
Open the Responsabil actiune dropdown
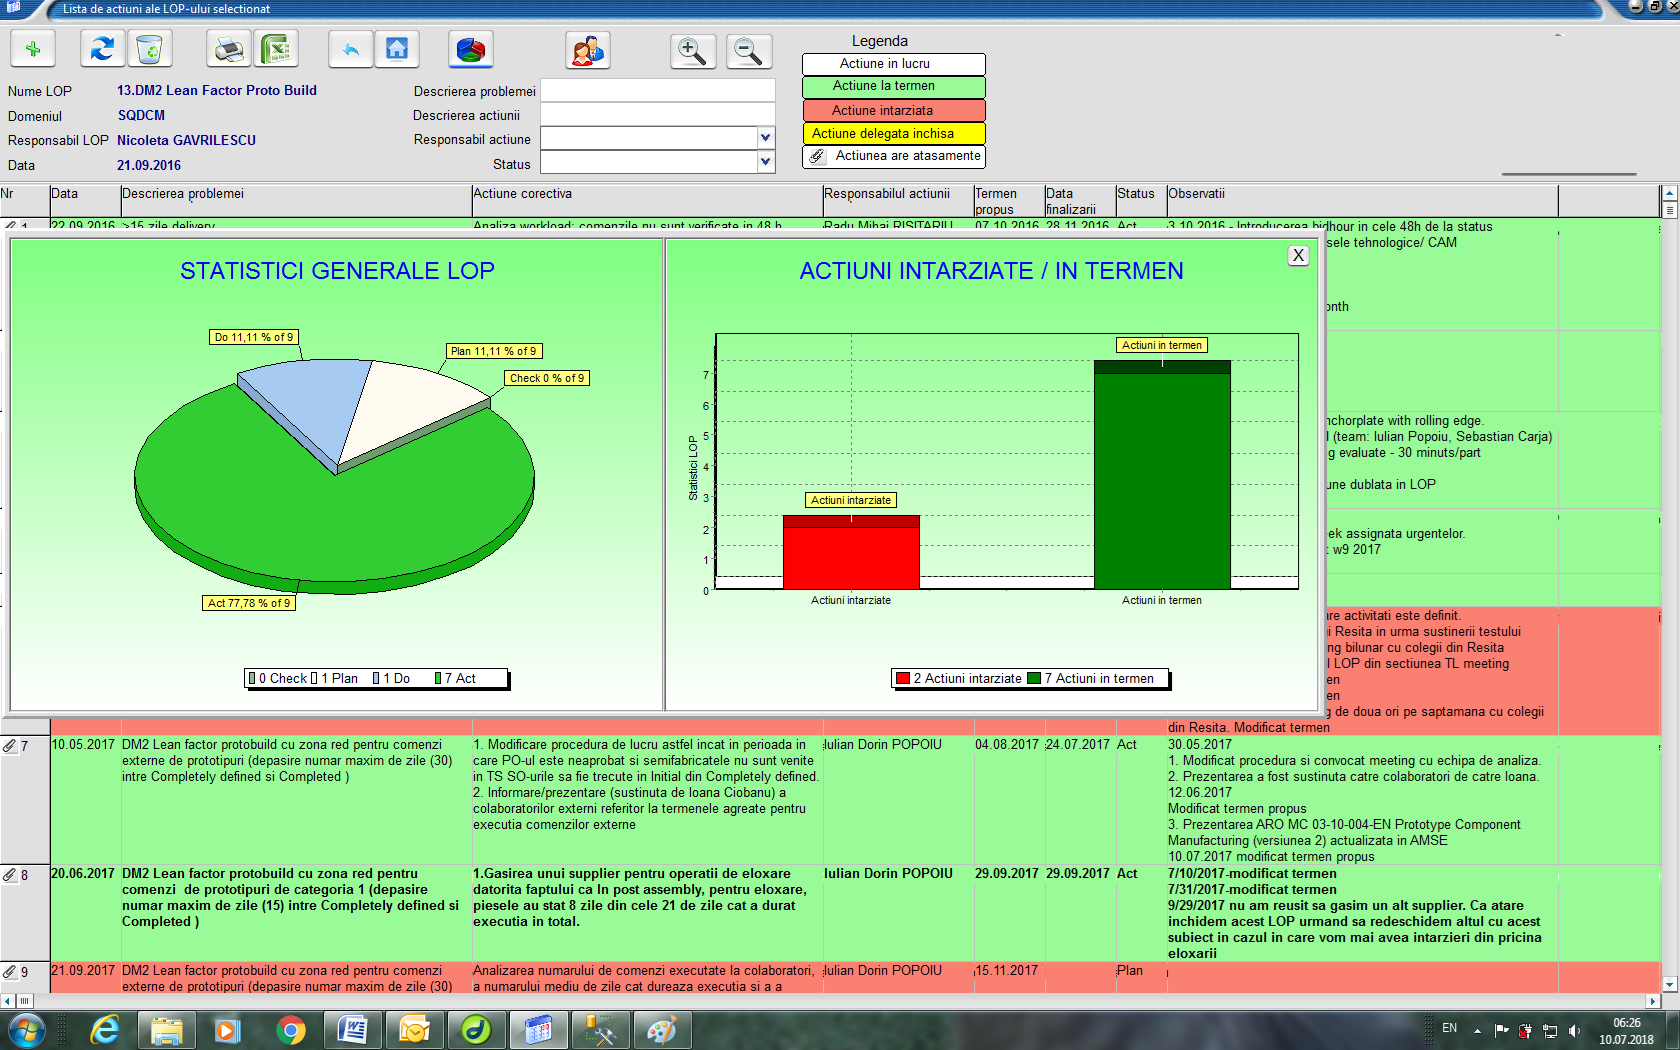point(765,139)
